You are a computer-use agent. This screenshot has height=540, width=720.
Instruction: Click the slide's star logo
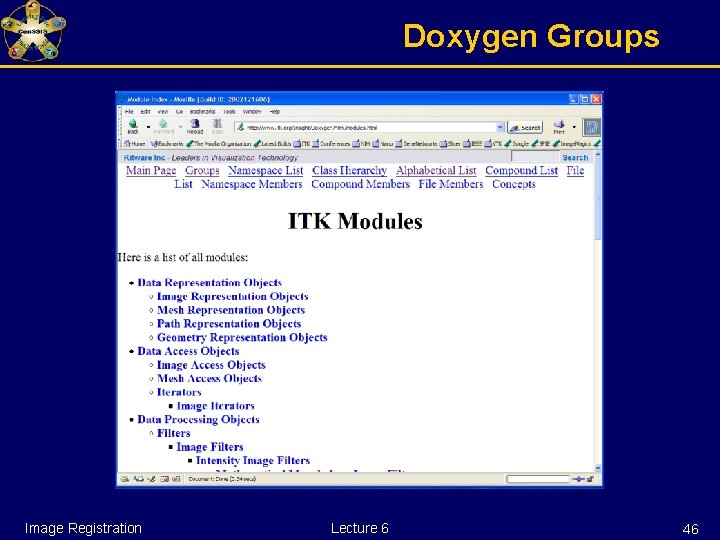pyautogui.click(x=33, y=31)
